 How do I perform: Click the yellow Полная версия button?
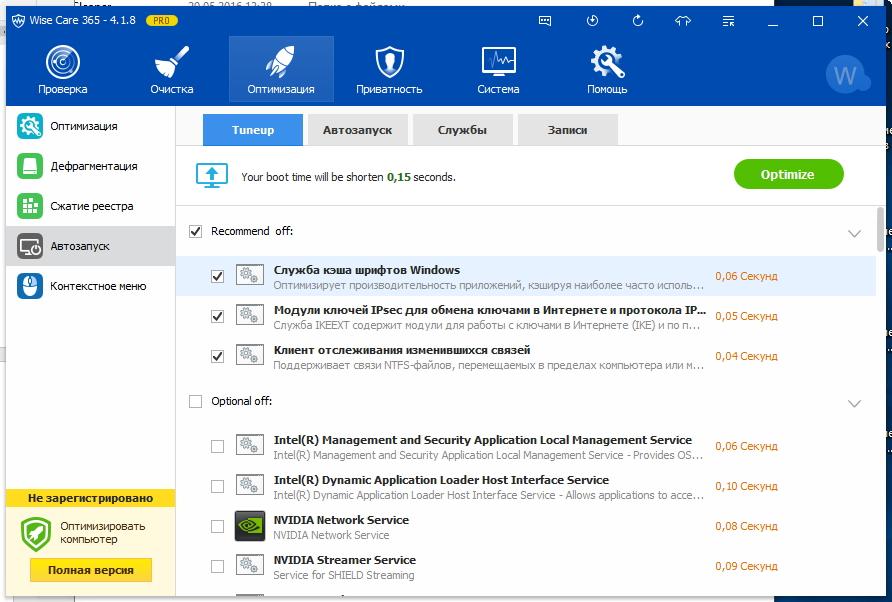click(x=90, y=570)
